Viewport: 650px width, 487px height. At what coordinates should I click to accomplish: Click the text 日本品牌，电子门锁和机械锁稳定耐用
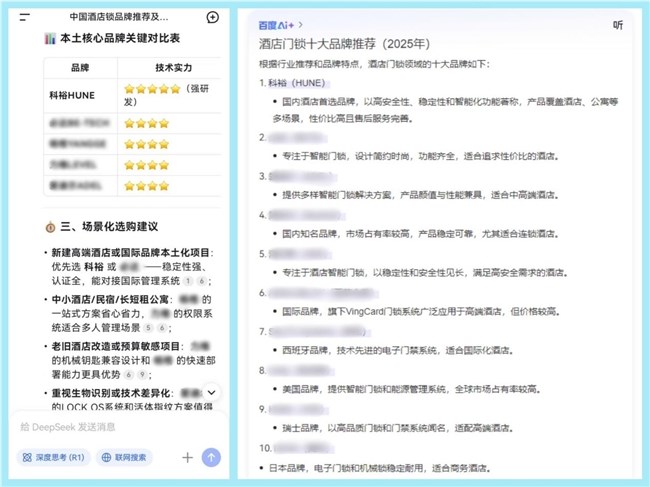(x=347, y=468)
